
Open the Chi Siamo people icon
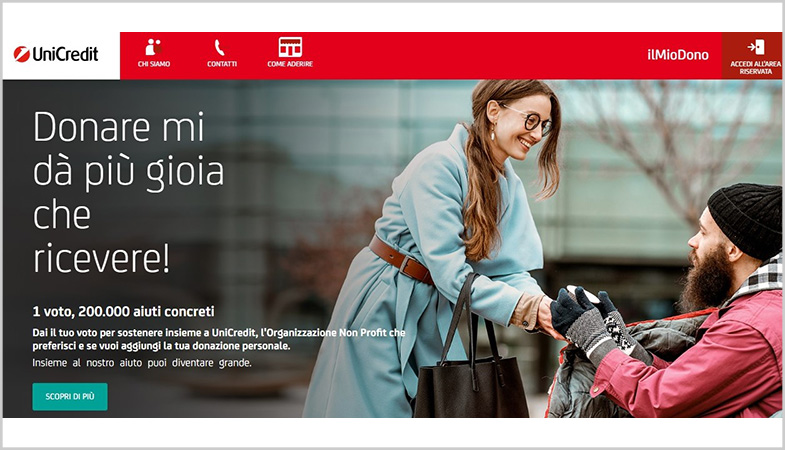(x=154, y=48)
